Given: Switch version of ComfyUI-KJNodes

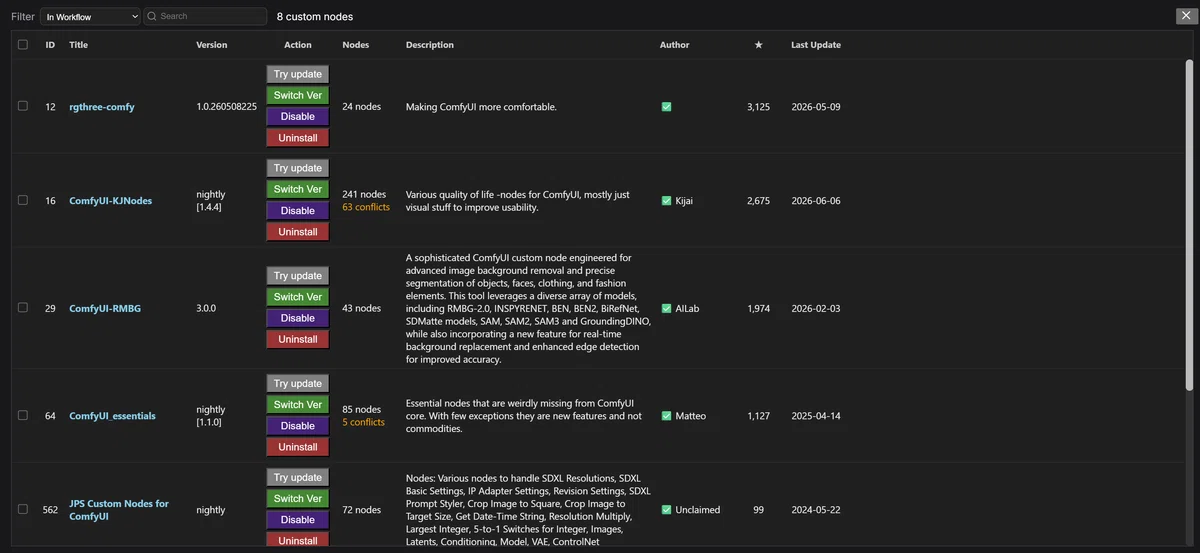Looking at the screenshot, I should [298, 189].
